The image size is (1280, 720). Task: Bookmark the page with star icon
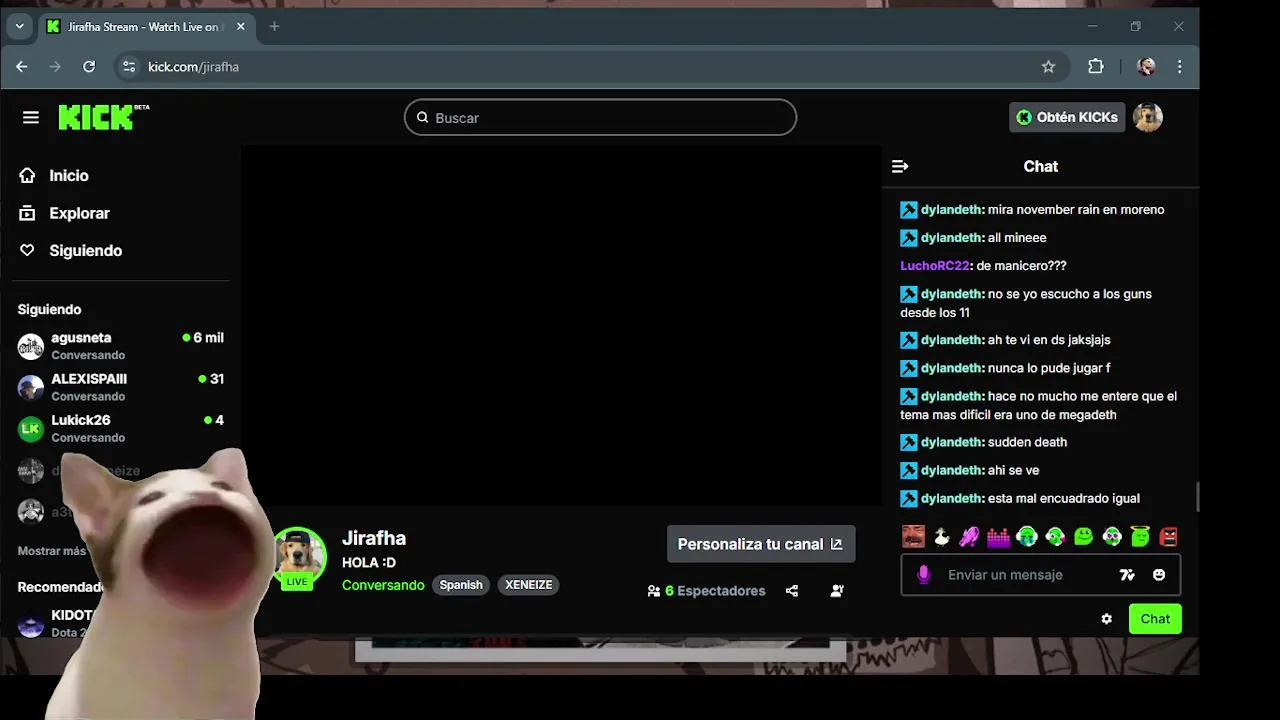pyautogui.click(x=1048, y=67)
